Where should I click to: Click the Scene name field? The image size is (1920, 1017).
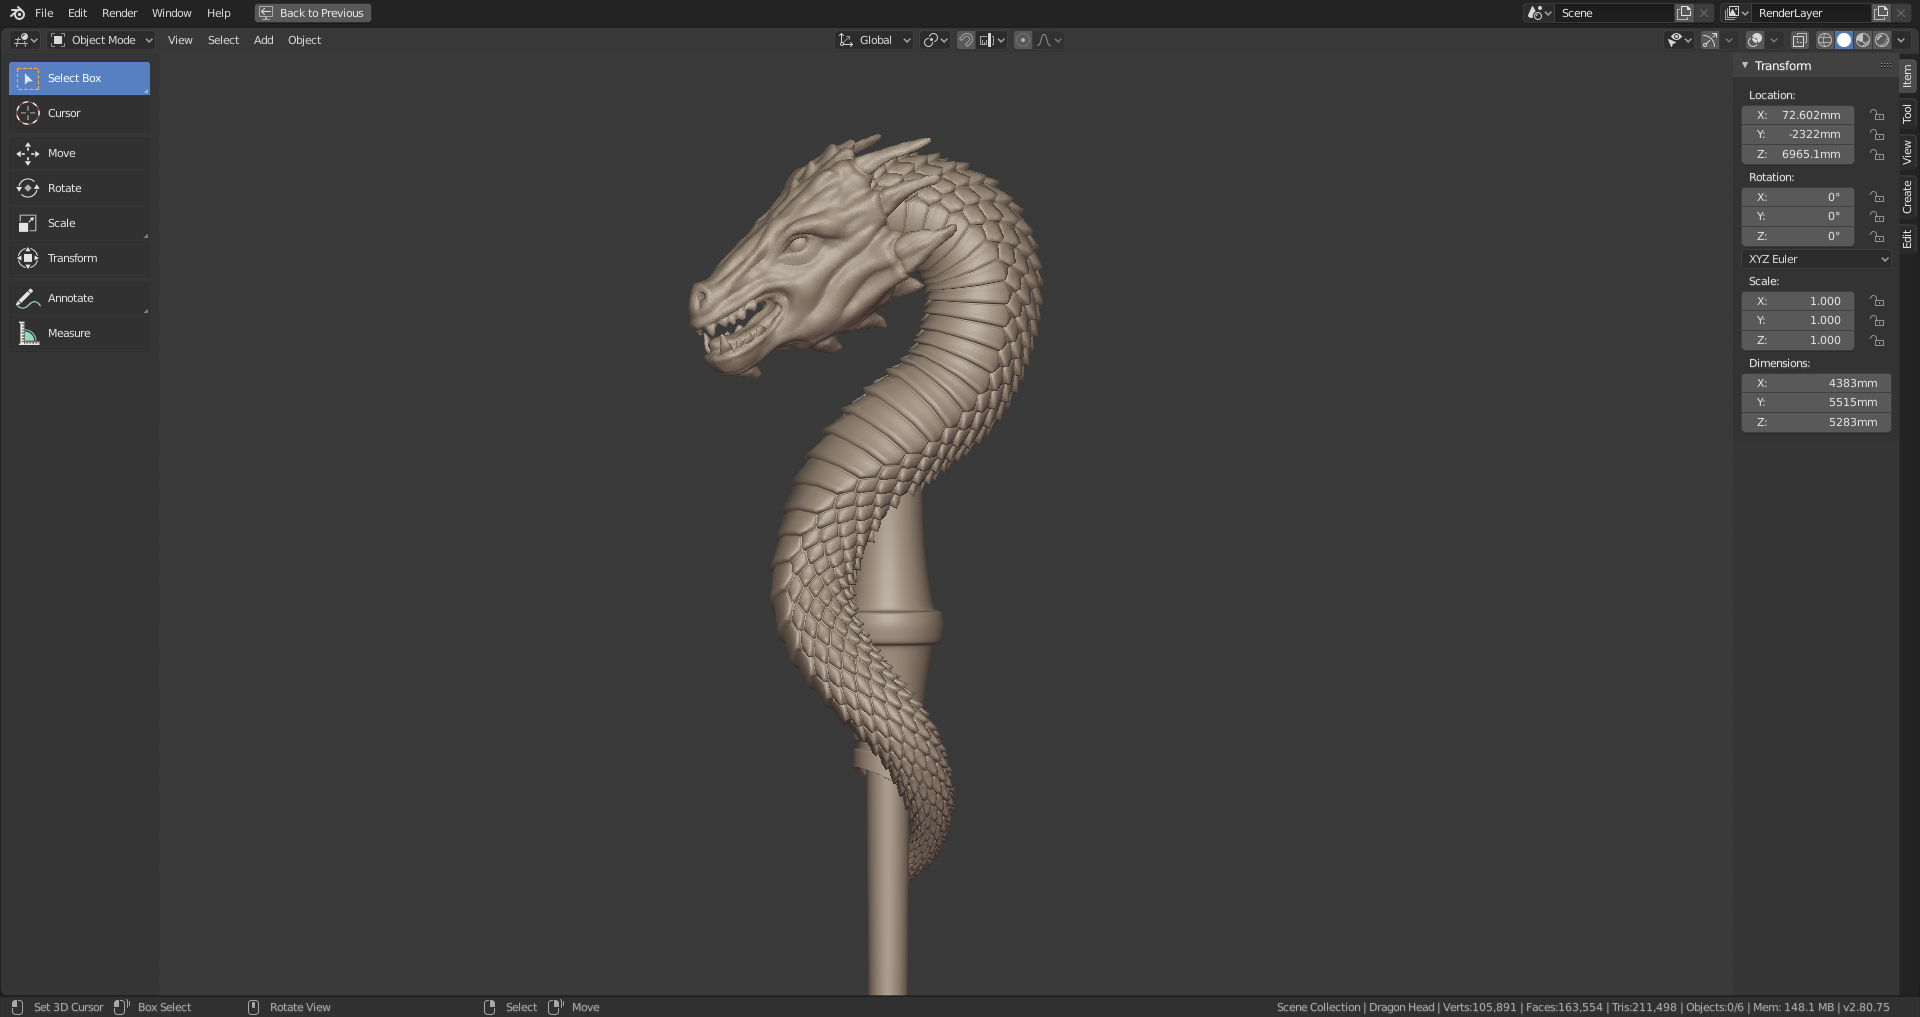(1614, 13)
